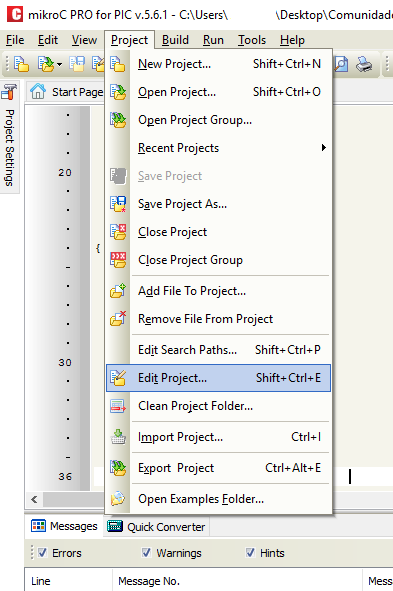393x591 pixels.
Task: Click the Open Project toolbar icon
Action: [46, 64]
